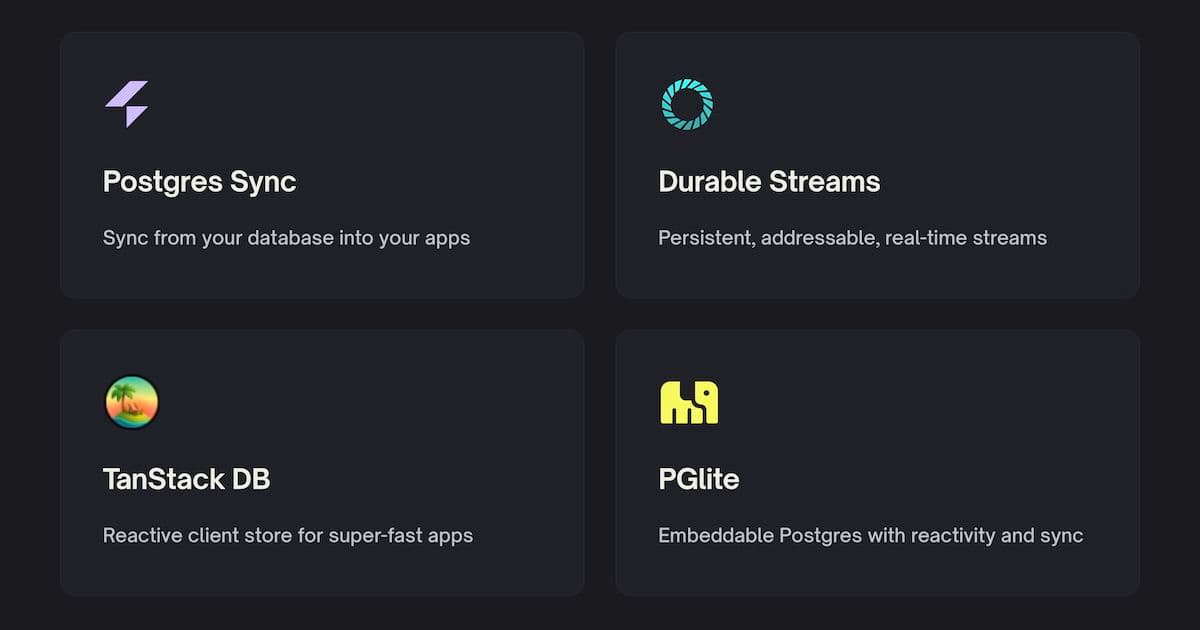Click the purple lightning bolt Postgres Sync icon
The width and height of the screenshot is (1200, 630).
[127, 104]
